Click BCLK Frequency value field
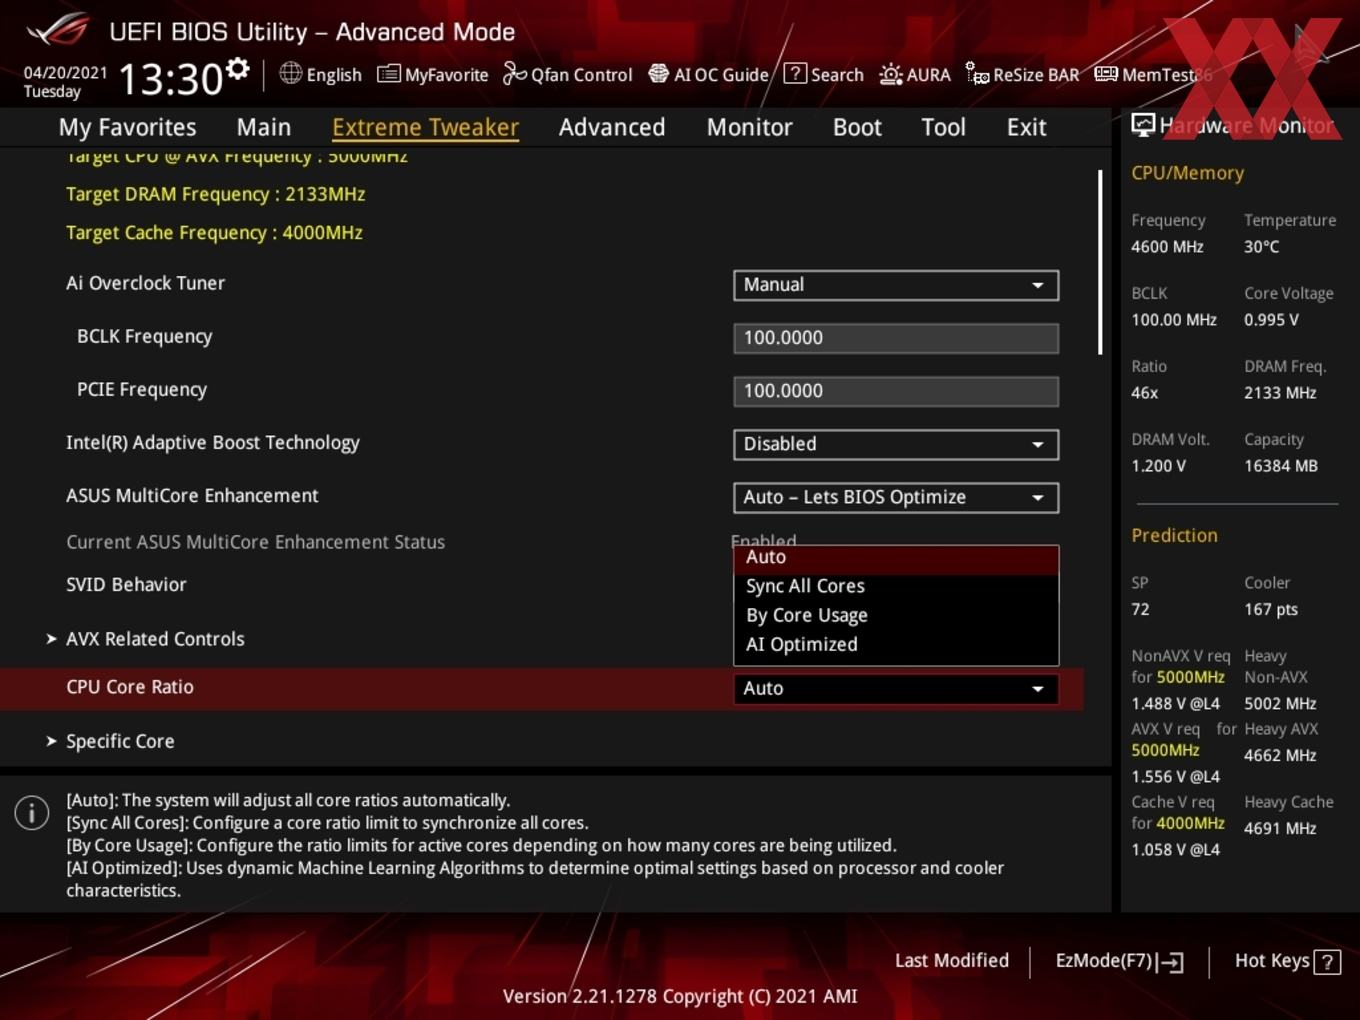 point(895,338)
